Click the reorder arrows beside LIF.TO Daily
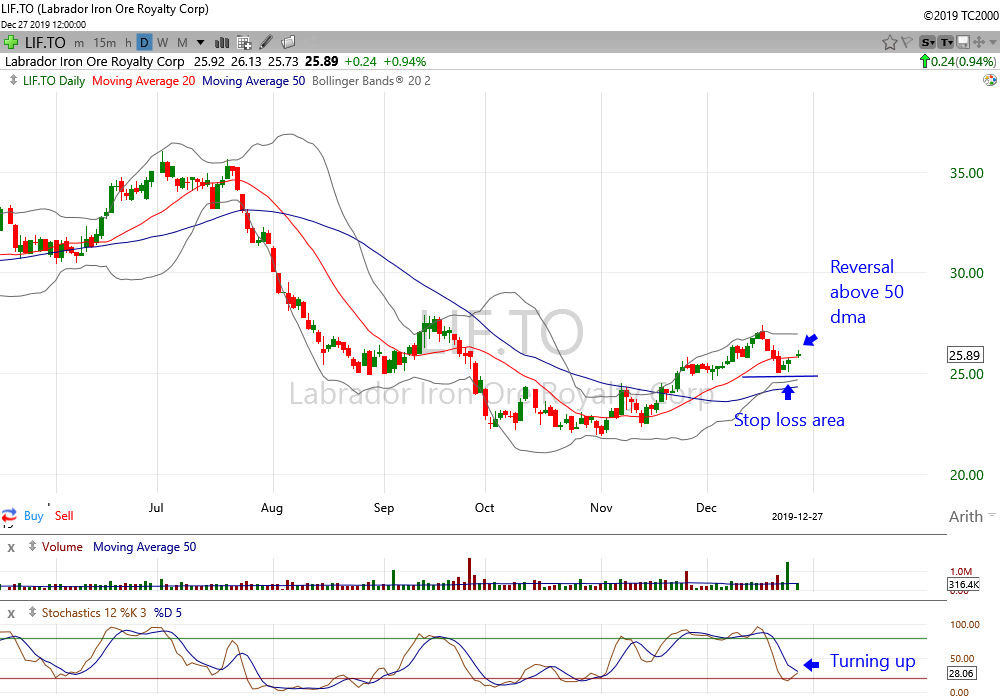The width and height of the screenshot is (1000, 700). (13, 80)
